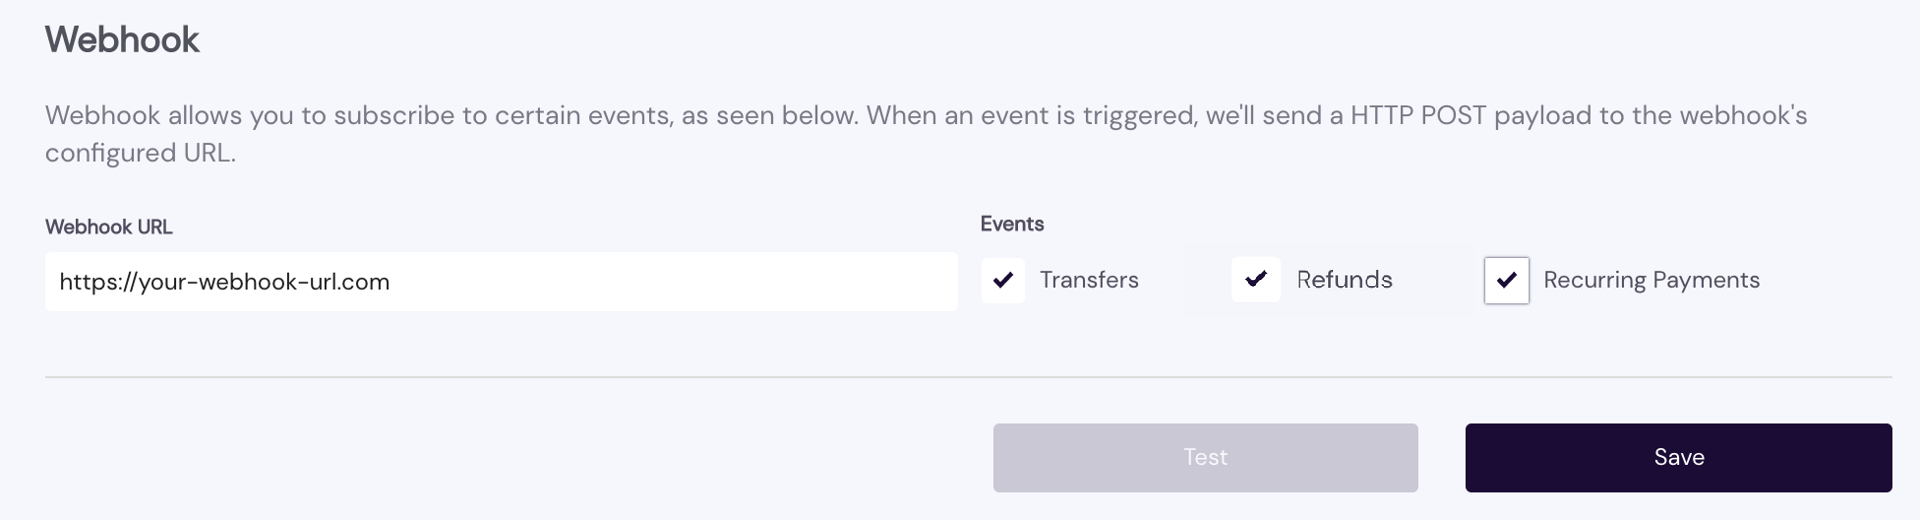Click the Transfers label text

click(x=1089, y=280)
